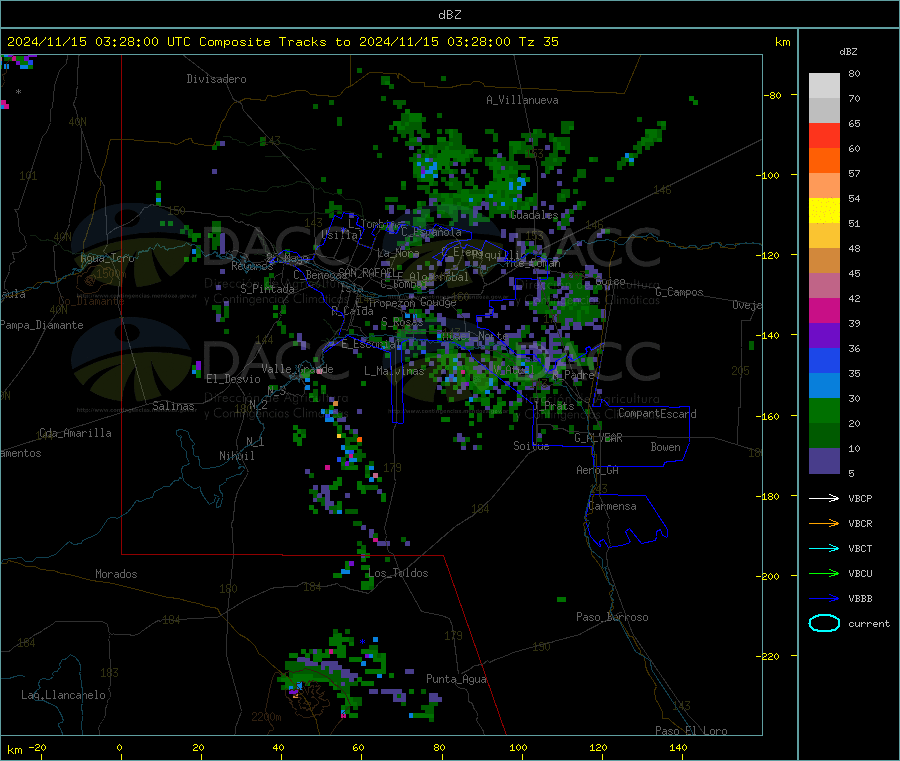This screenshot has height=761, width=900.
Task: Click the 'C_Campos' map label
Action: 680,292
